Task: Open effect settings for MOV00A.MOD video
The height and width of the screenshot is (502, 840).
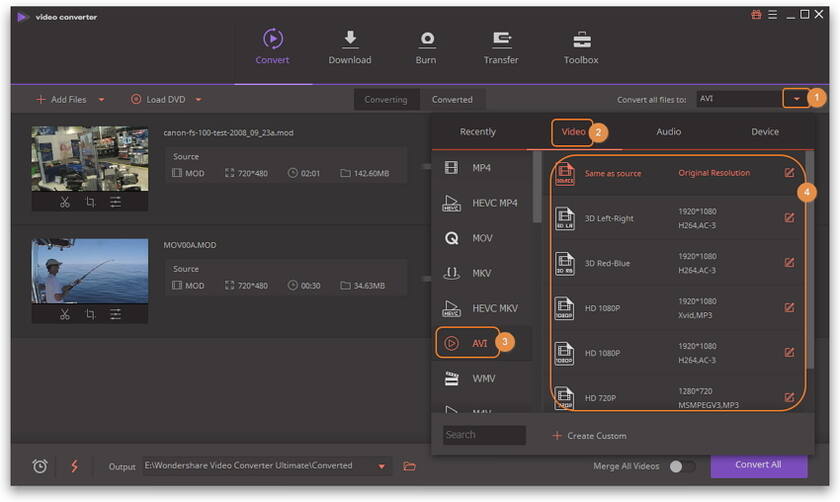Action: click(115, 314)
